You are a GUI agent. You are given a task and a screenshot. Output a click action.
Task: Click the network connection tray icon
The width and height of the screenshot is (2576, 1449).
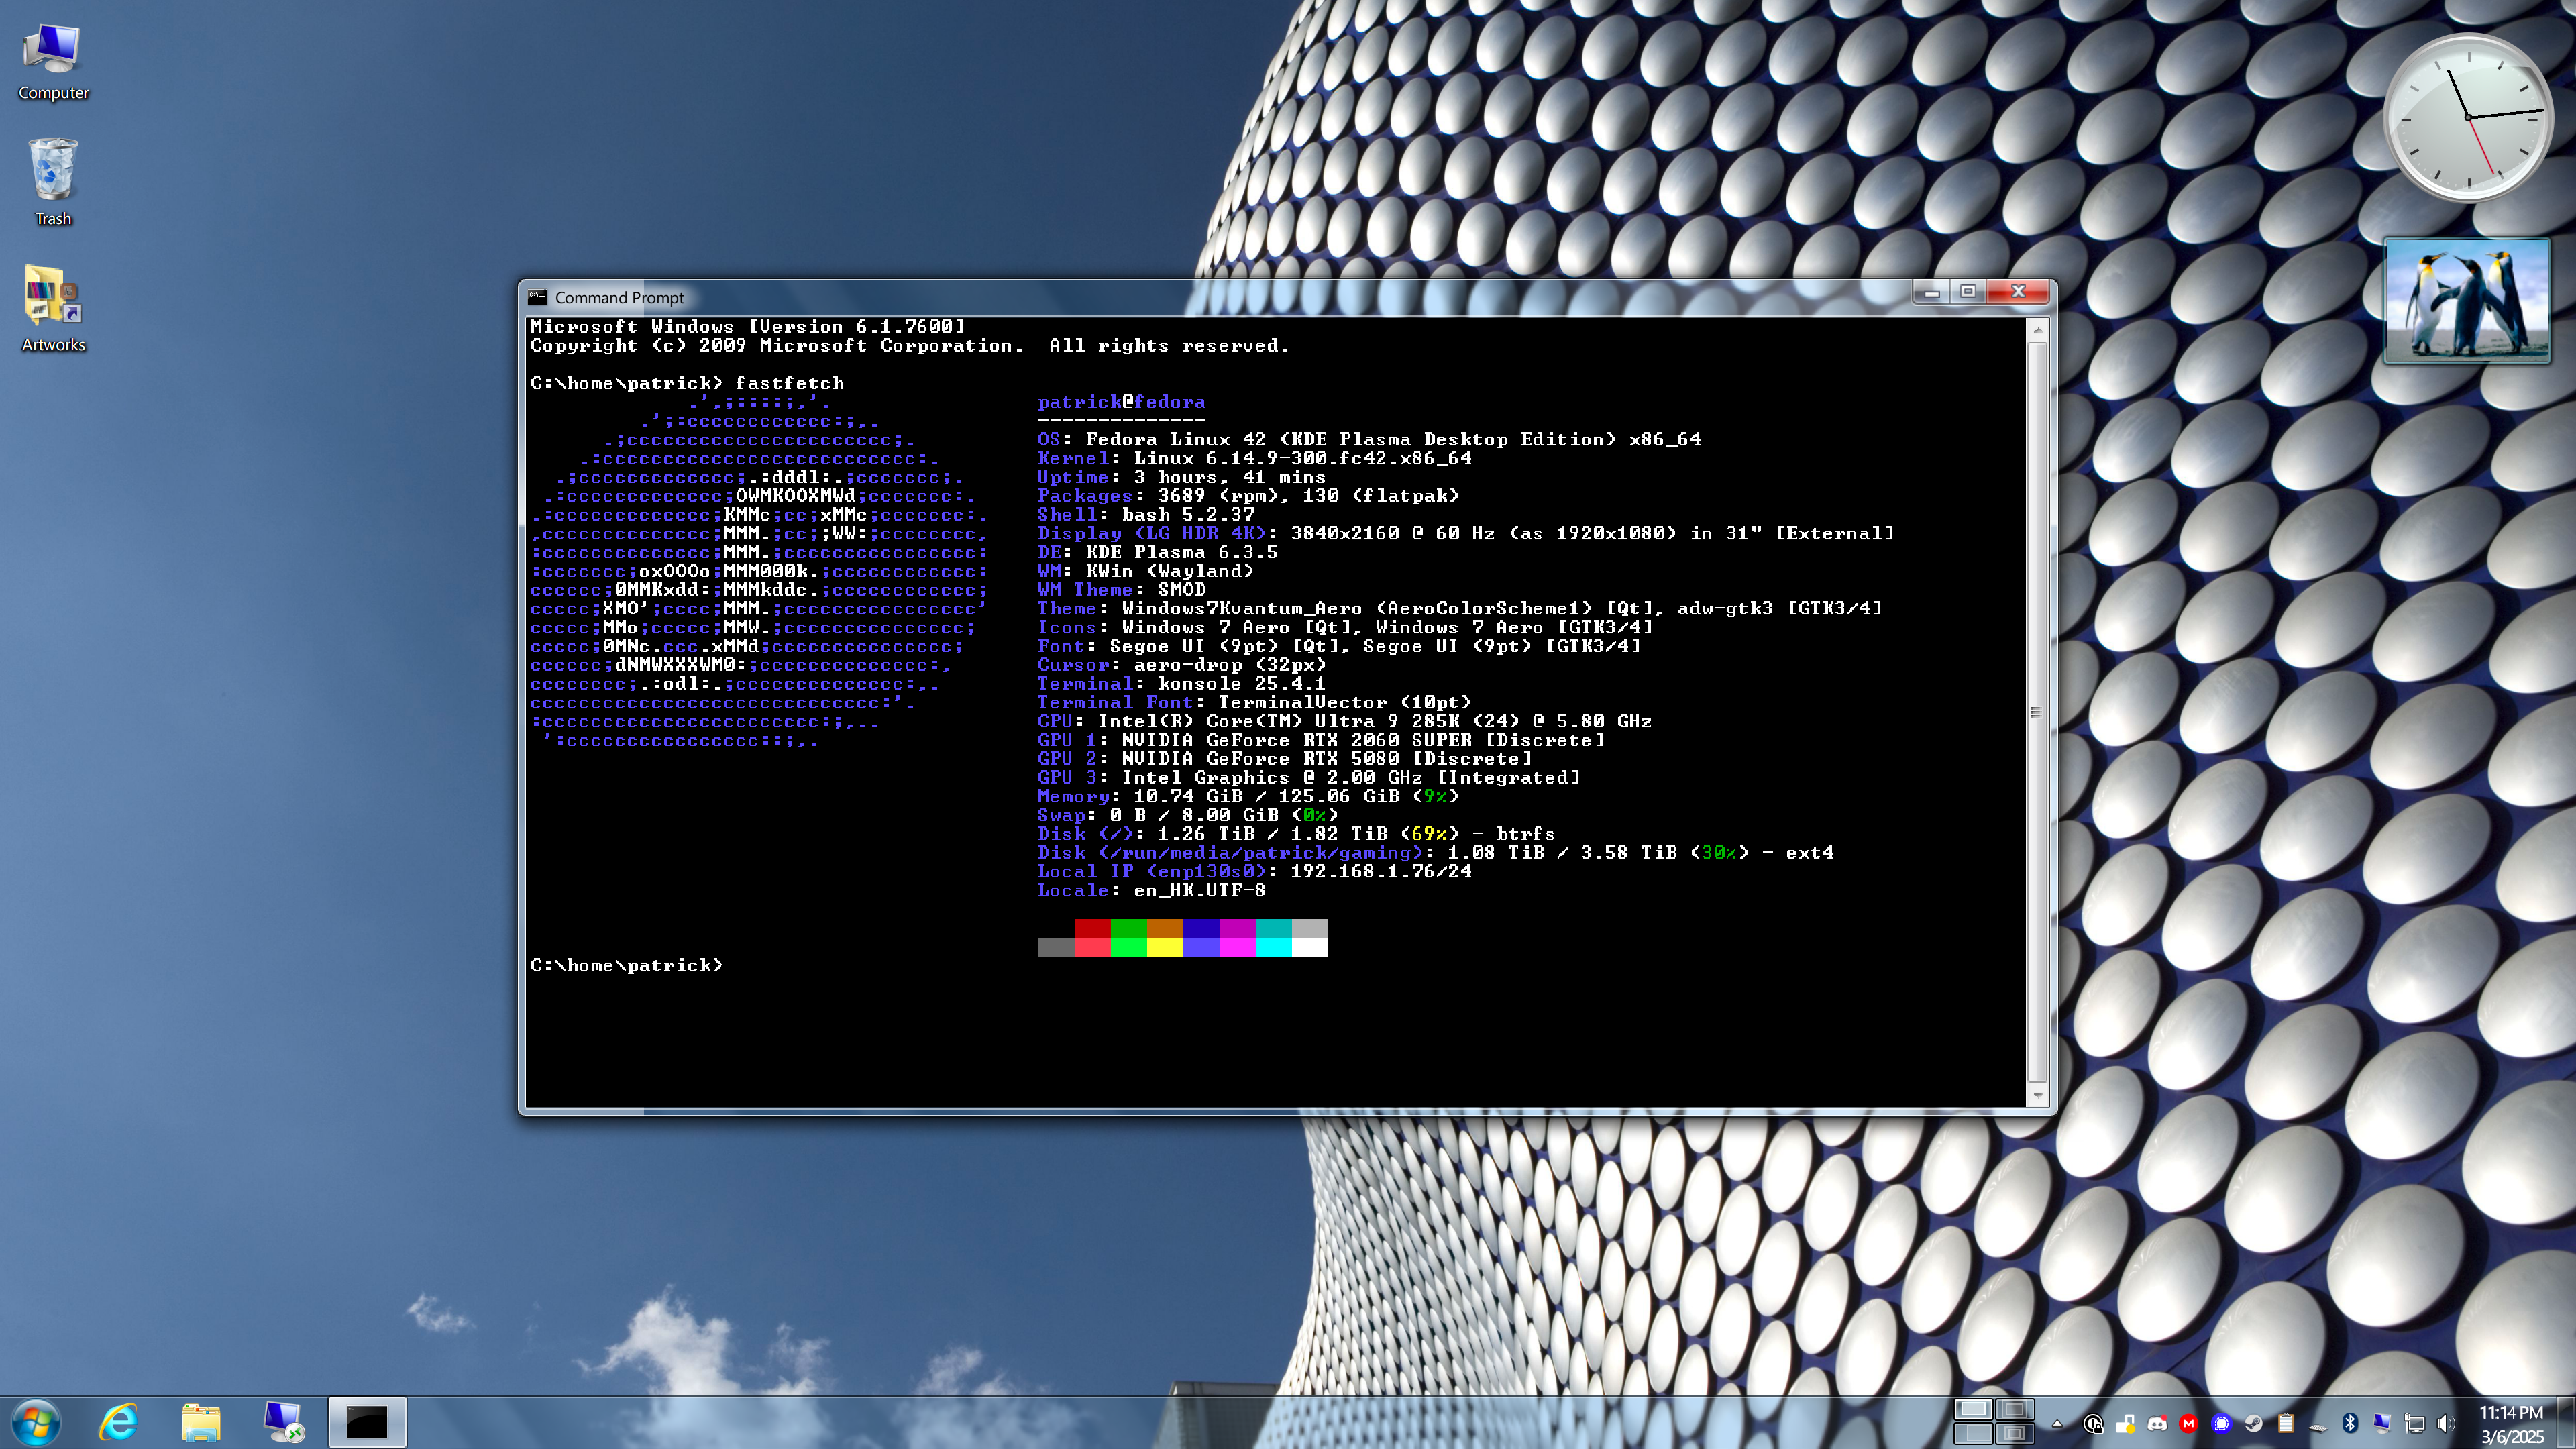tap(2415, 1423)
